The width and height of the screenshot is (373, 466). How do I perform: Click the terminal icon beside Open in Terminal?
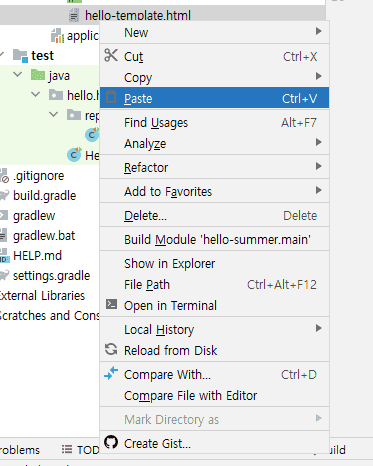click(x=111, y=304)
